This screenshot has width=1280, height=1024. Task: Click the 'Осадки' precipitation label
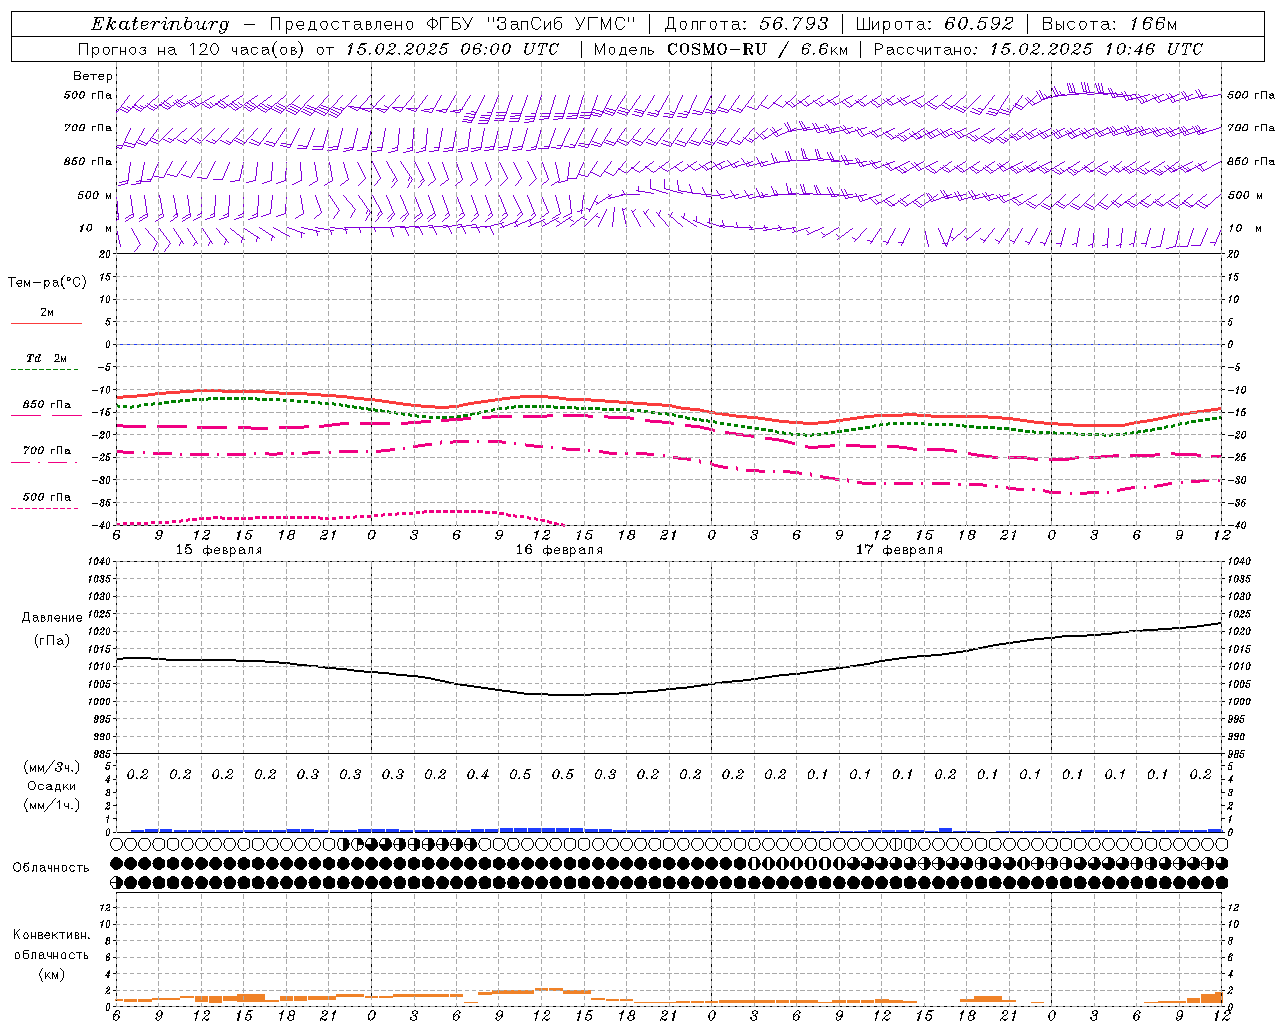point(51,786)
